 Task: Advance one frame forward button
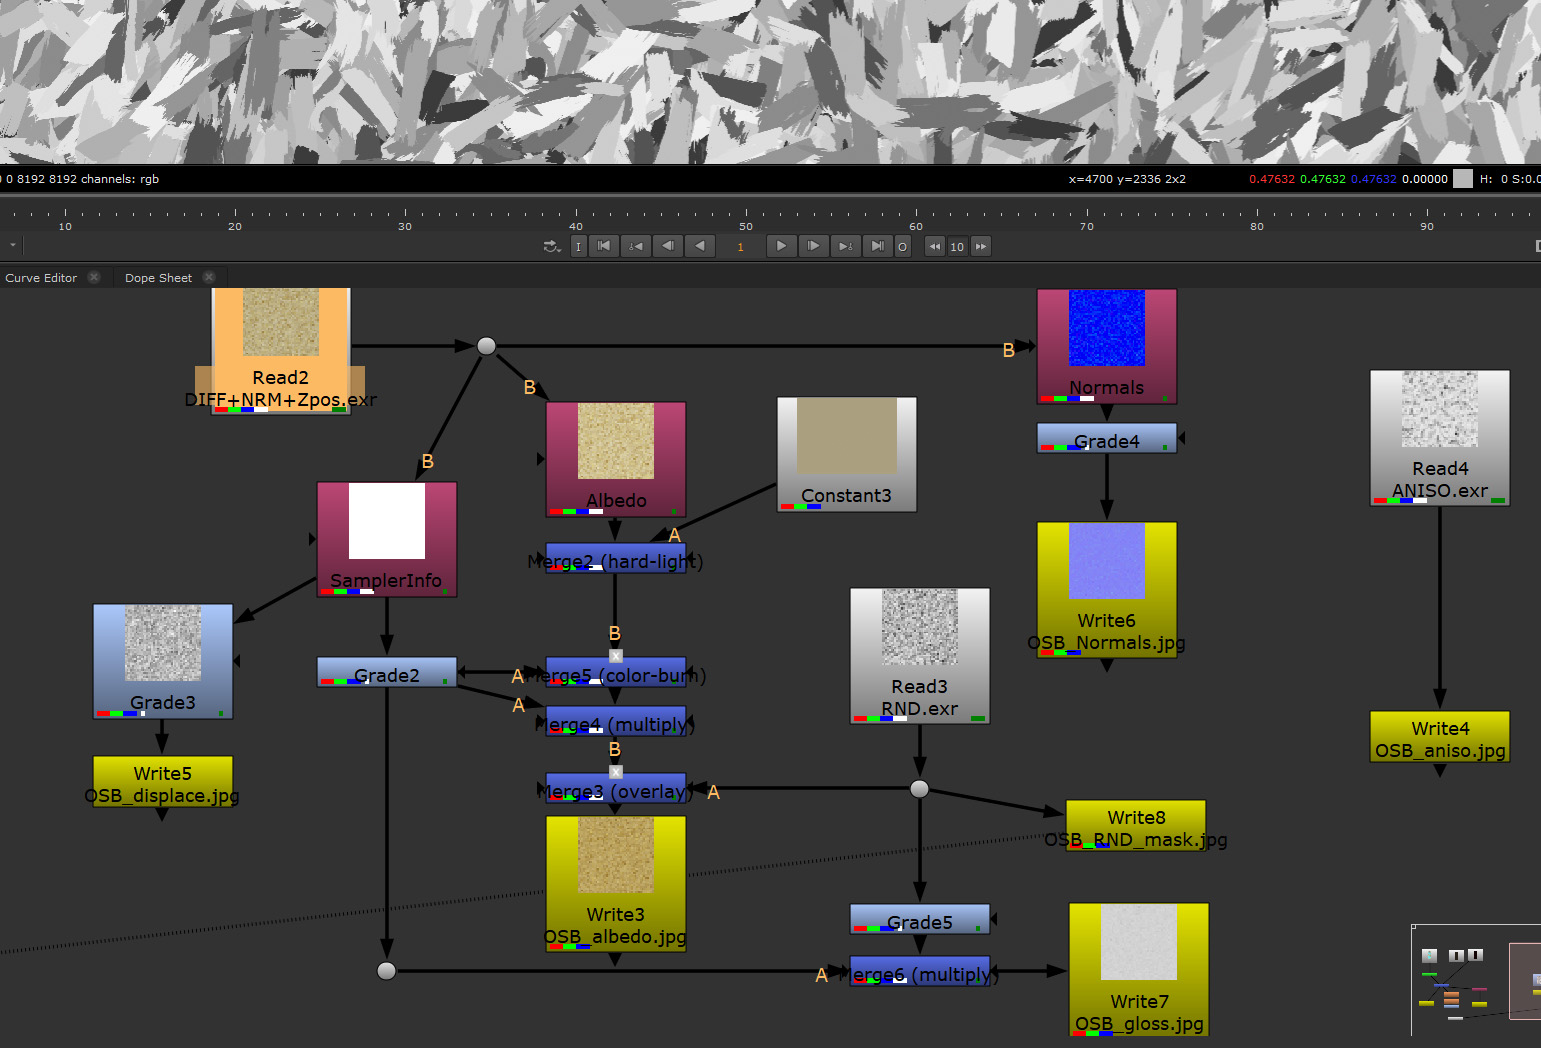coord(813,246)
